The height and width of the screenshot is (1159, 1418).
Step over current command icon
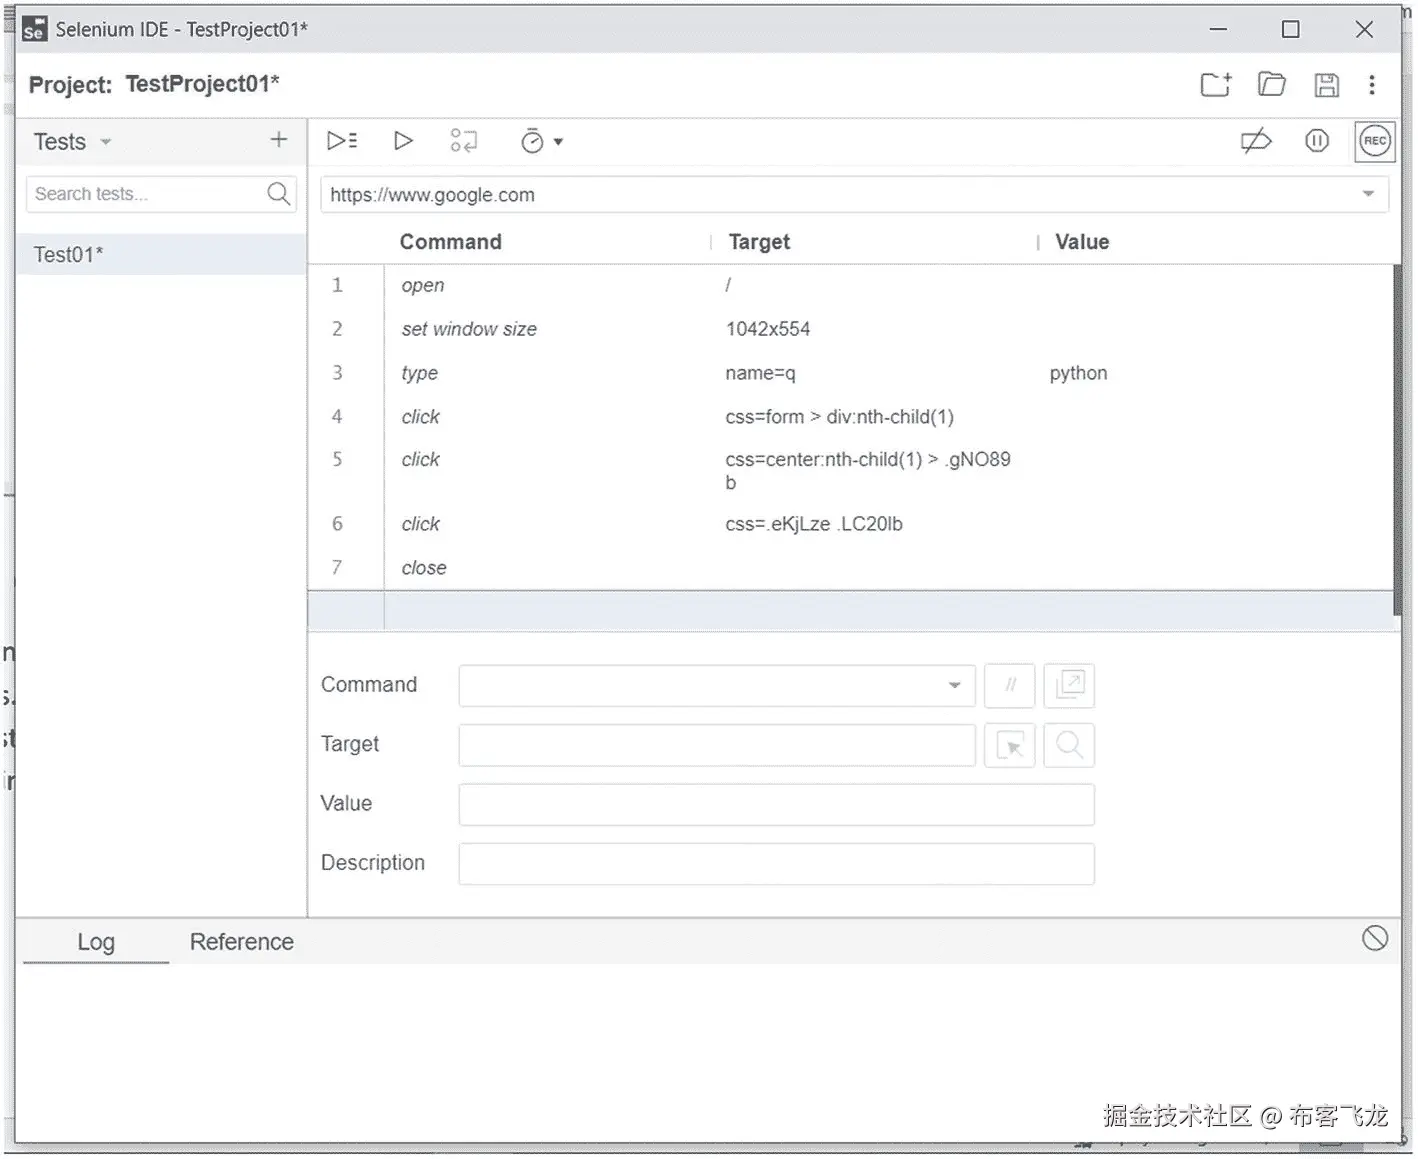tap(463, 141)
